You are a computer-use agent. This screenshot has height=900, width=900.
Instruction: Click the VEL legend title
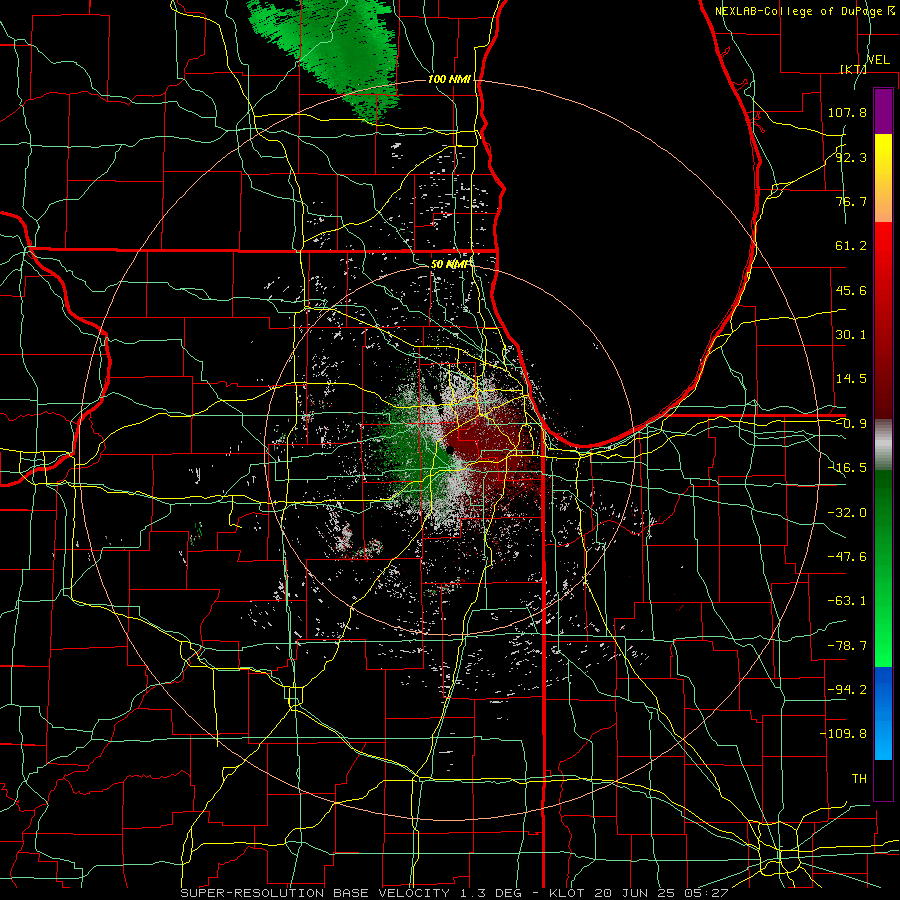879,60
